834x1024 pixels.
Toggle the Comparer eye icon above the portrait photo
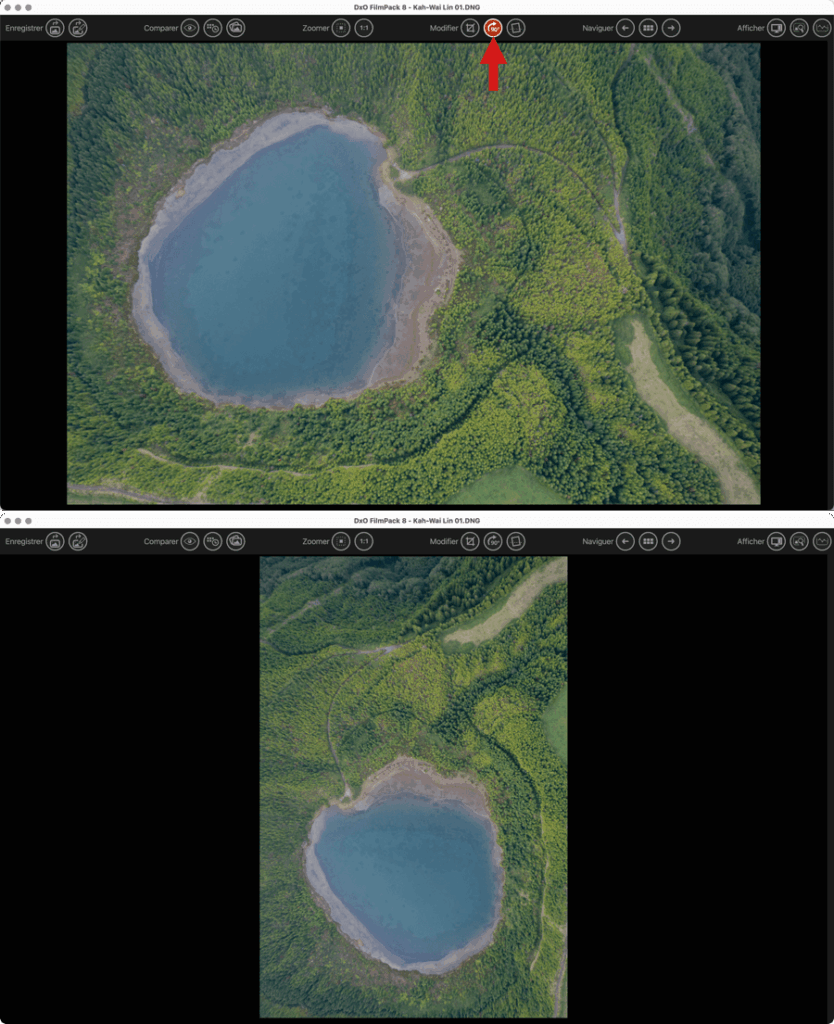[x=190, y=541]
